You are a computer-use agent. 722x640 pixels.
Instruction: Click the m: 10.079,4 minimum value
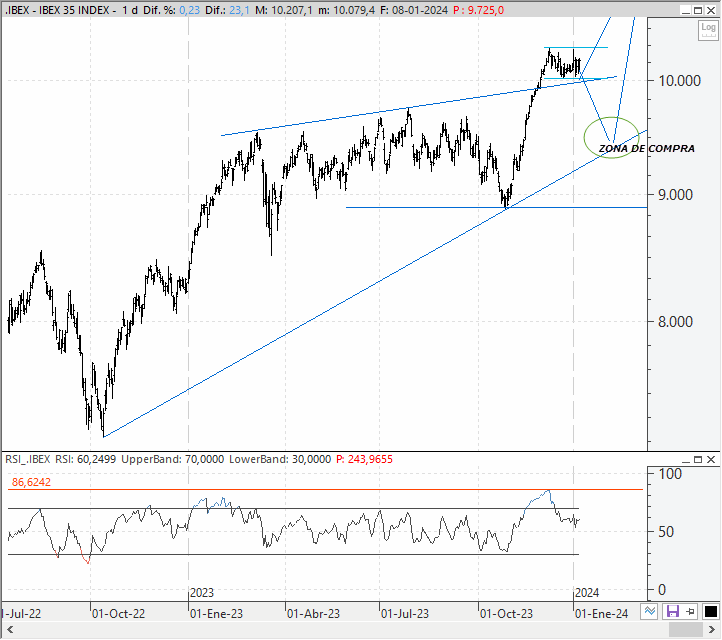pos(346,10)
